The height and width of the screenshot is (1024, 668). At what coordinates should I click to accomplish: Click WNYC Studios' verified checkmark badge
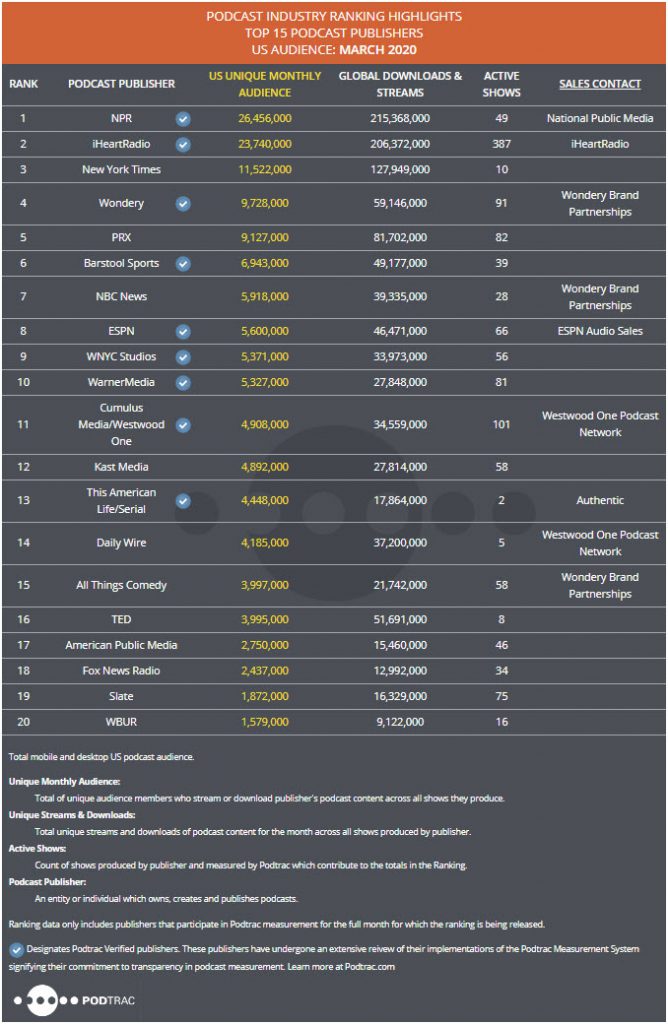pos(183,357)
